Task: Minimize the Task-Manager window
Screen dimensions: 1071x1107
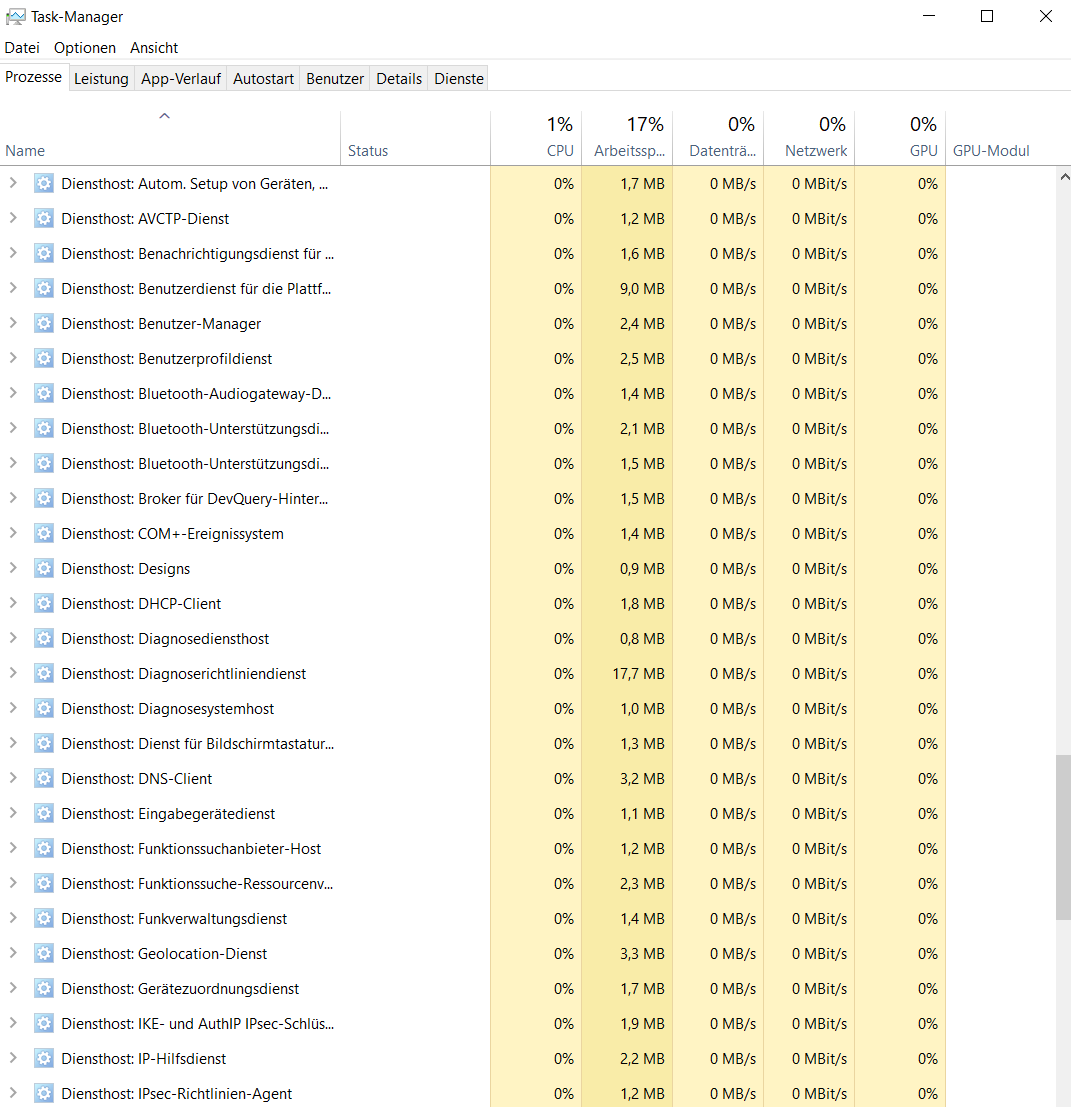Action: (x=929, y=16)
